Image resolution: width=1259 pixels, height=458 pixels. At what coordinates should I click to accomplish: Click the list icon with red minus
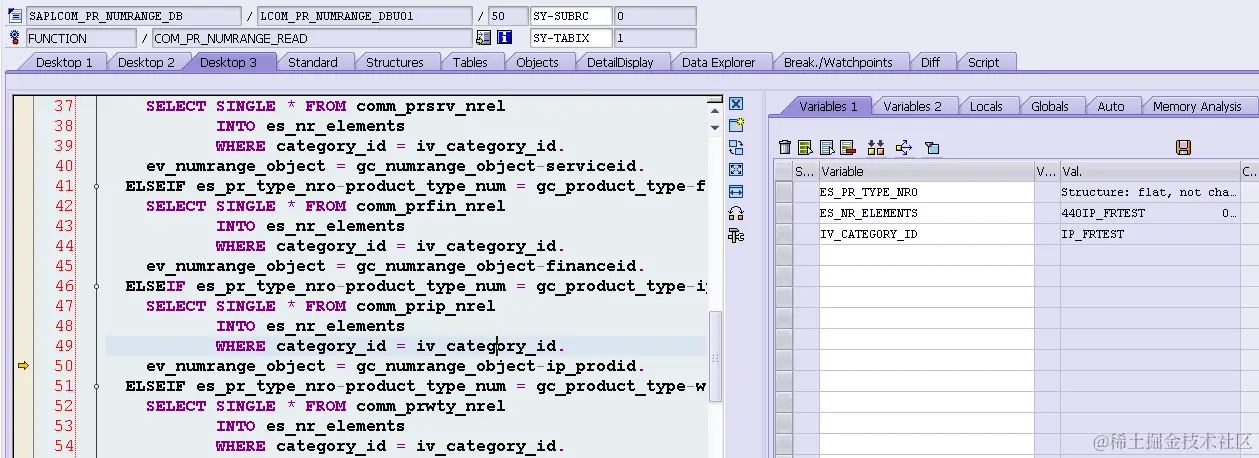click(848, 147)
